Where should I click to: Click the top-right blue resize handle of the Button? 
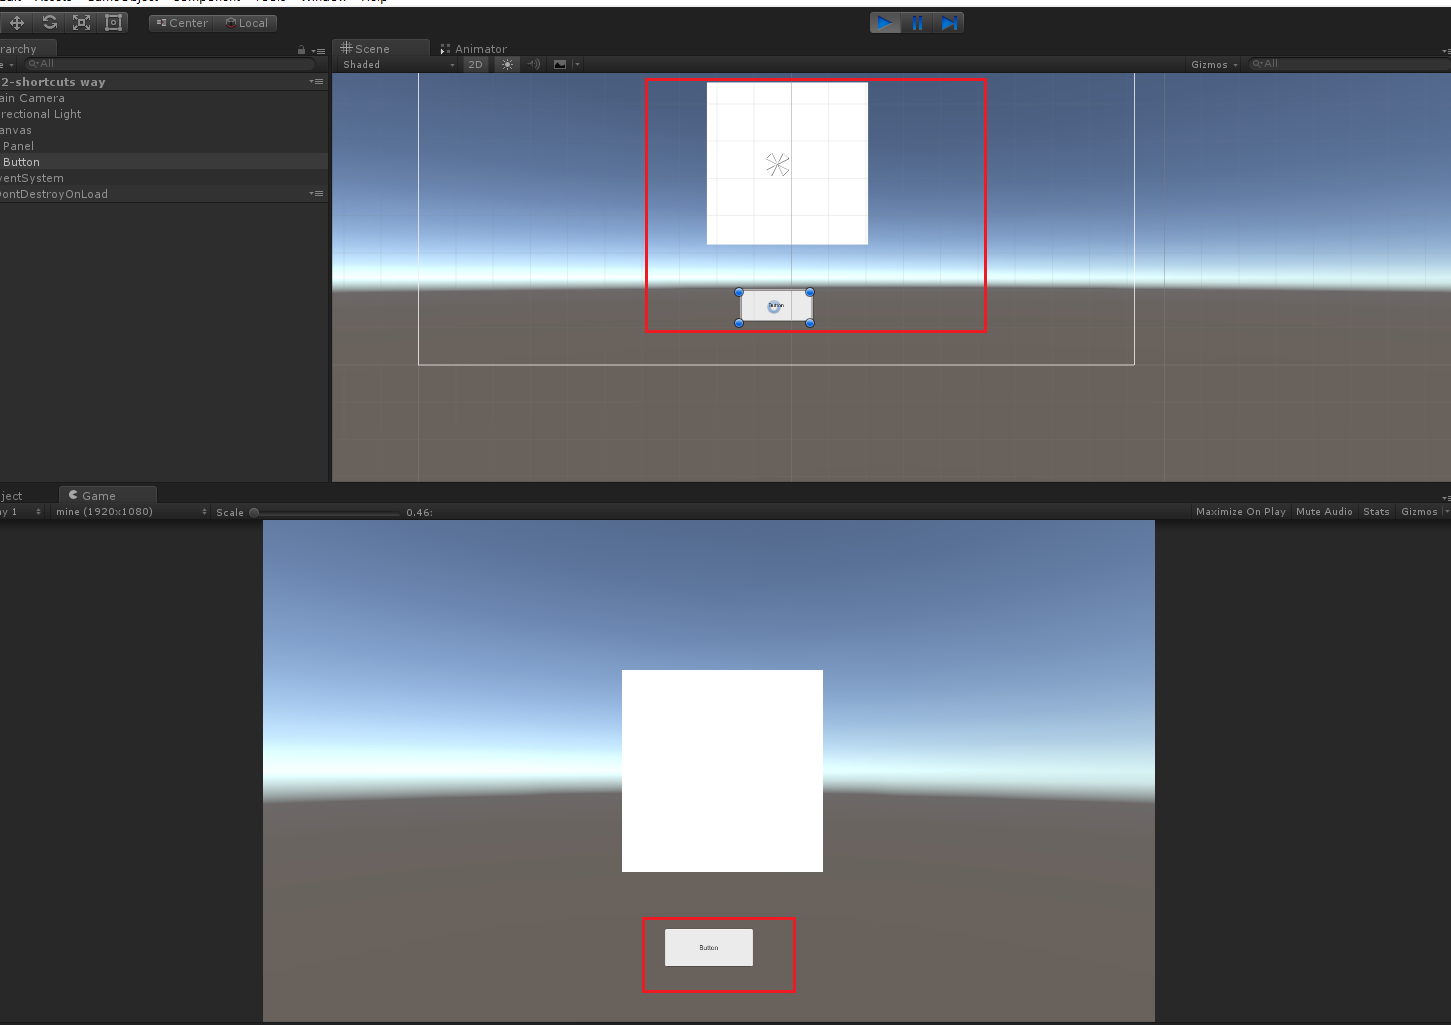[x=810, y=292]
